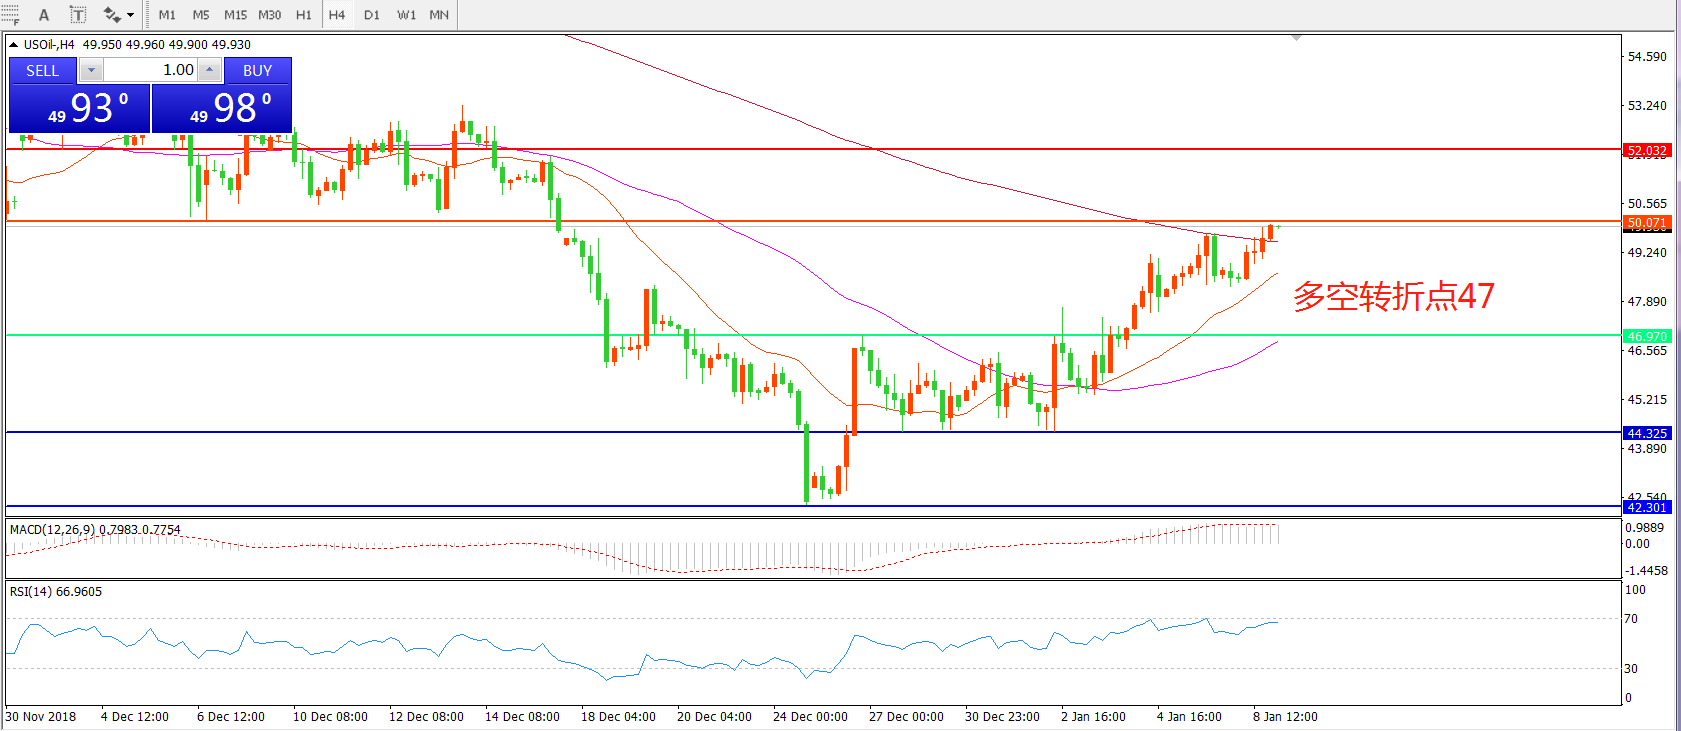Click the lot volume field showing 1.00
Image resolution: width=1681 pixels, height=731 pixels.
click(x=150, y=70)
